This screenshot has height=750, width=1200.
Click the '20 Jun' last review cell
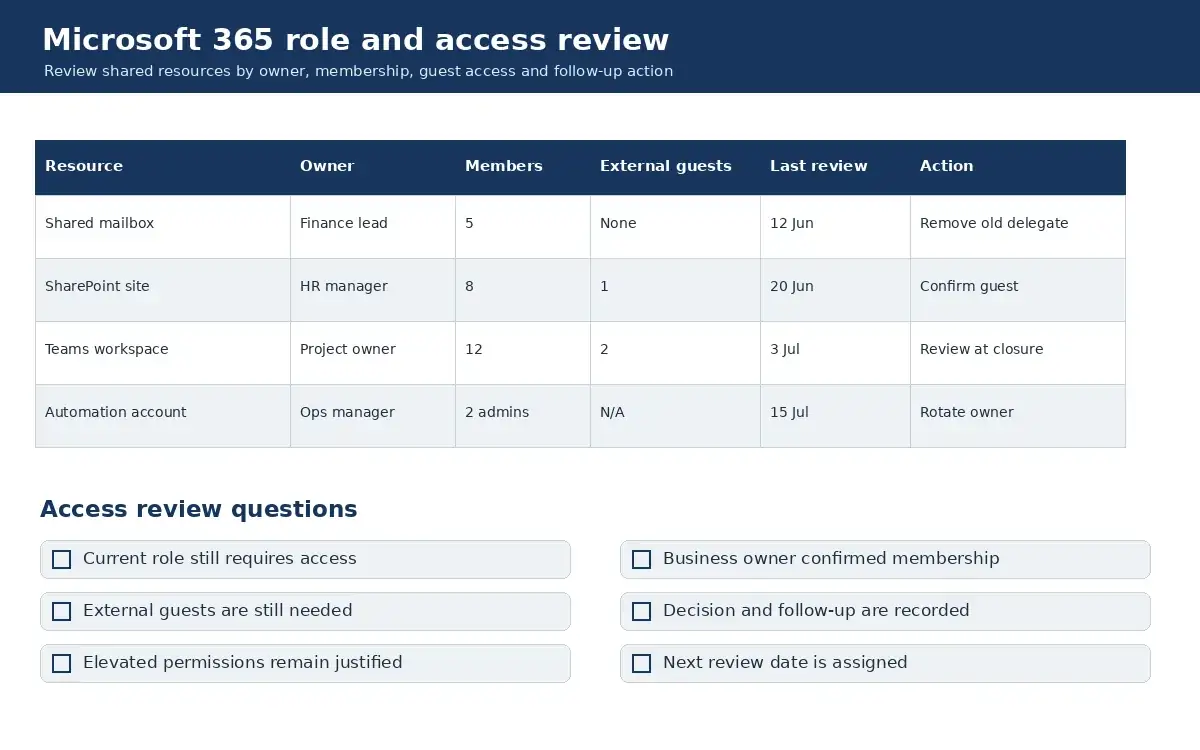click(x=836, y=289)
